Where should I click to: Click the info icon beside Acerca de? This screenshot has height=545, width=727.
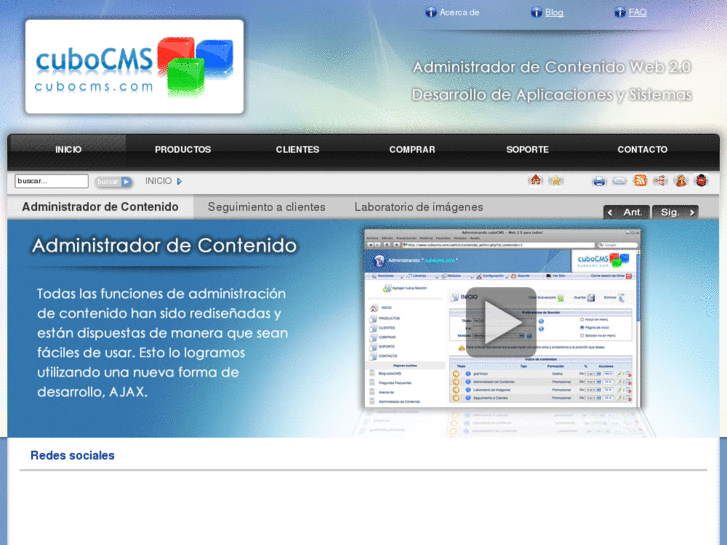(x=431, y=13)
